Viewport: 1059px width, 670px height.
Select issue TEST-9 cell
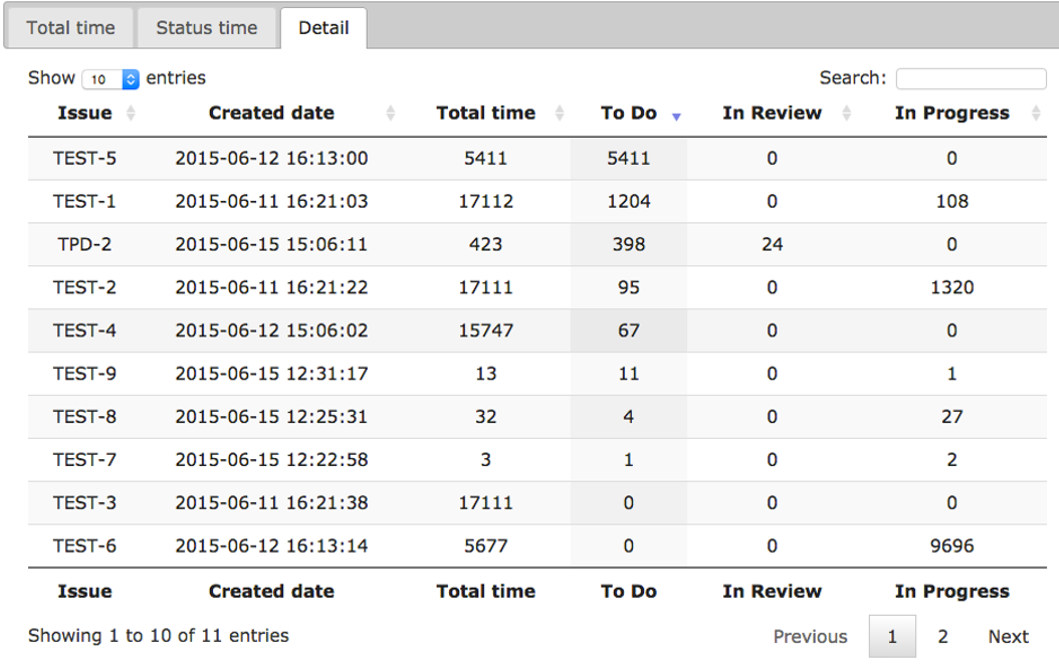click(85, 373)
